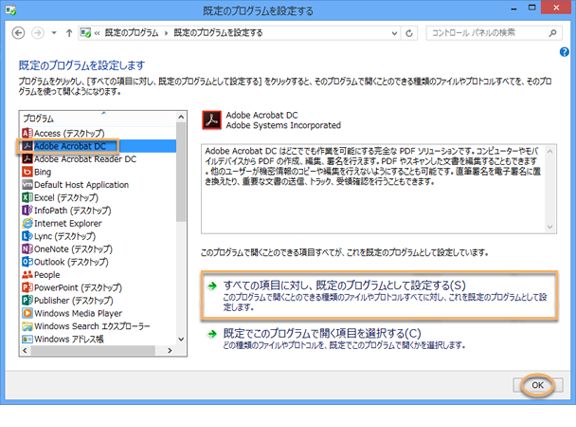Select the InfoPath icon in list
The image size is (576, 427).
tap(27, 210)
